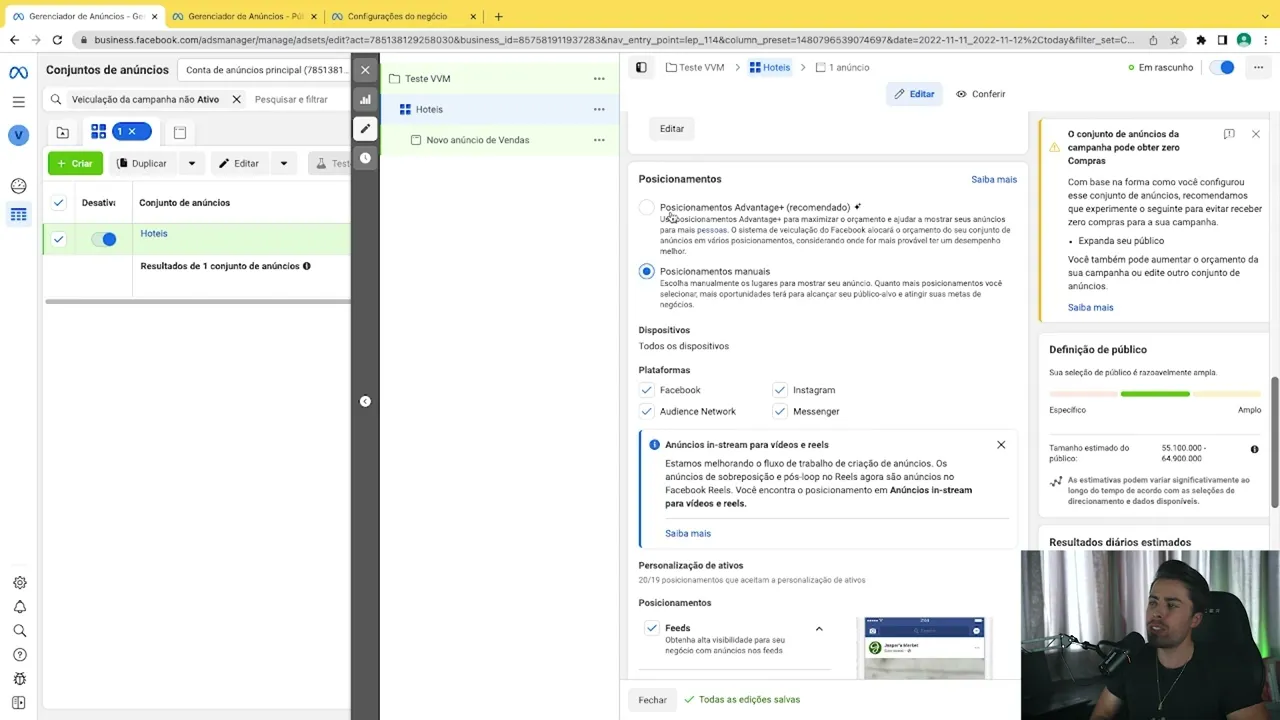
Task: Open the Duplicar dropdown arrow
Action: (191, 163)
